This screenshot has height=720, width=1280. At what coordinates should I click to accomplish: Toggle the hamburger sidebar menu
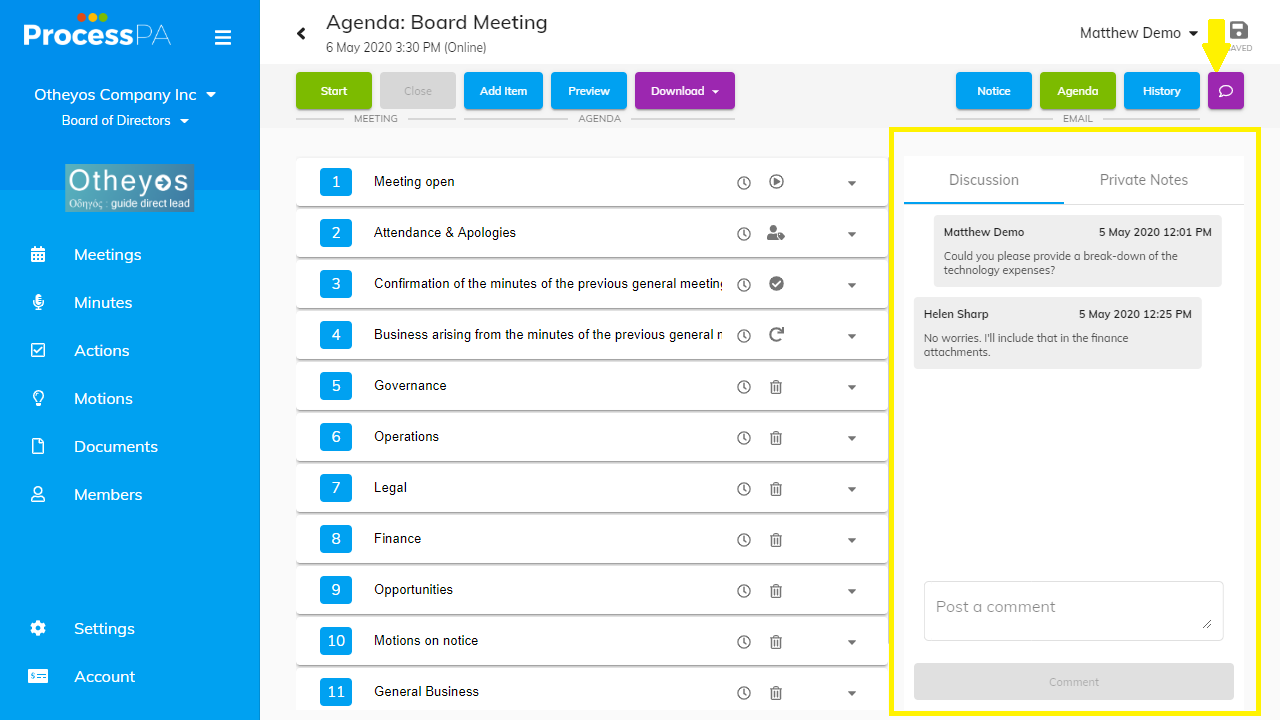[x=223, y=38]
